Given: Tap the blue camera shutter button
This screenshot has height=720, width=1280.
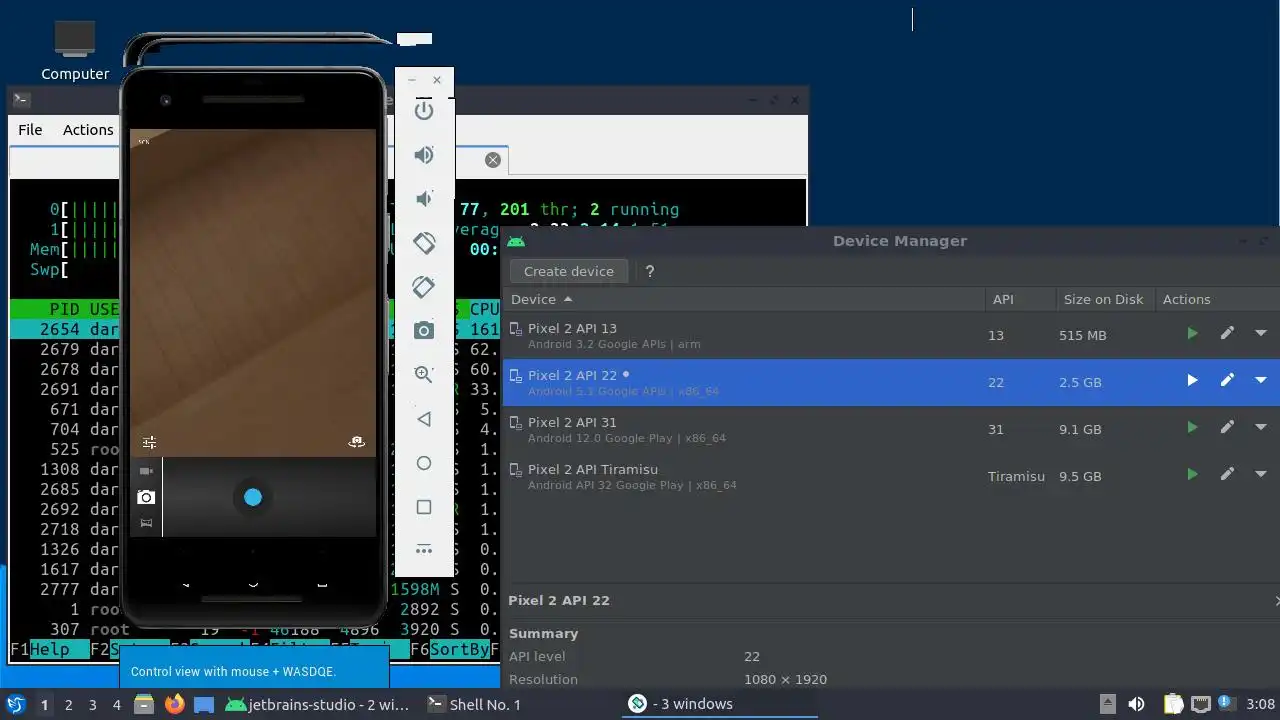Looking at the screenshot, I should coord(253,497).
